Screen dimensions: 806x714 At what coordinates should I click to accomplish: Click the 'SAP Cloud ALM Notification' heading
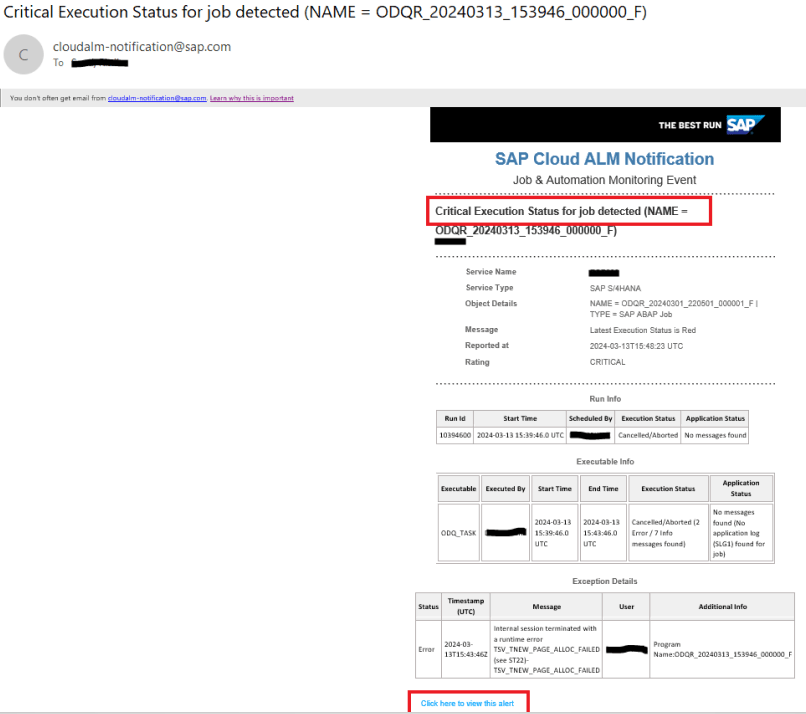[x=604, y=159]
